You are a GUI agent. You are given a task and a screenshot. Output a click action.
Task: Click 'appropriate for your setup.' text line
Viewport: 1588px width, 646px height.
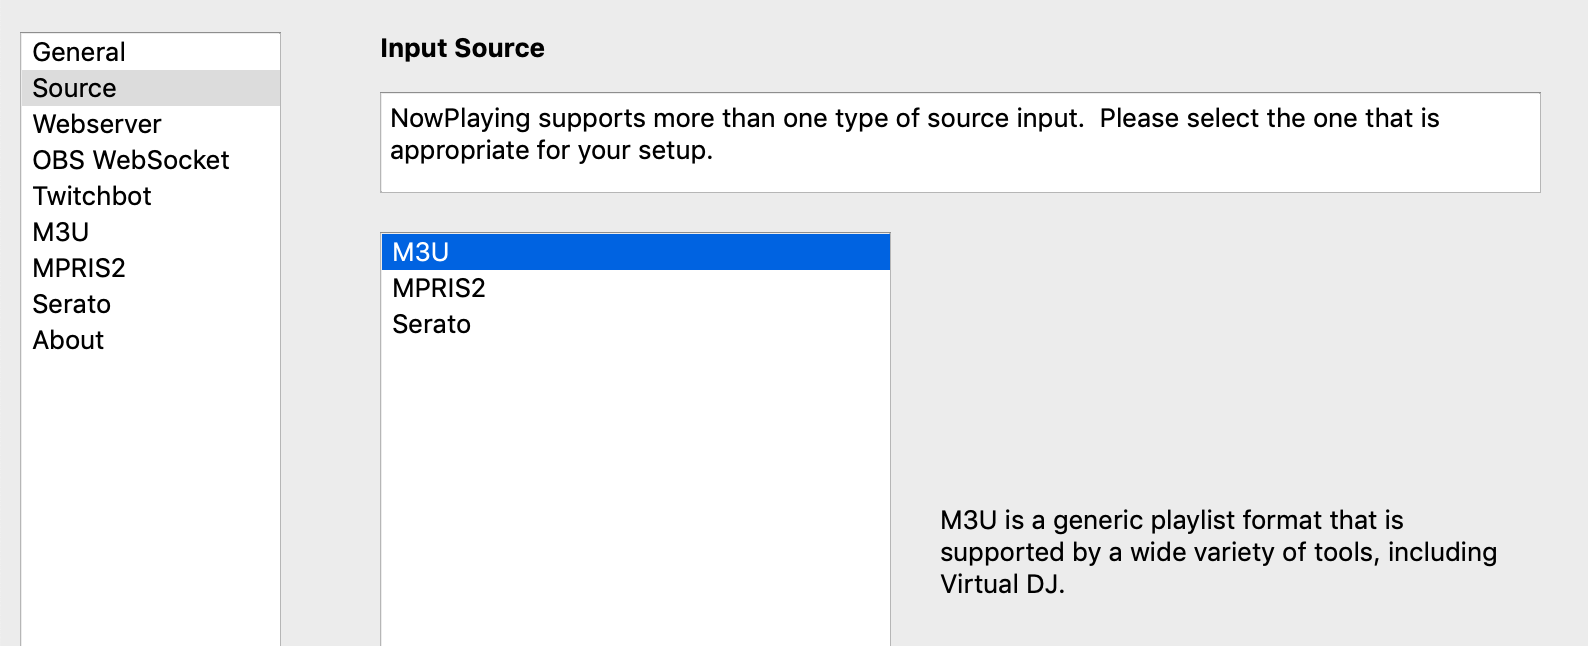tap(551, 150)
